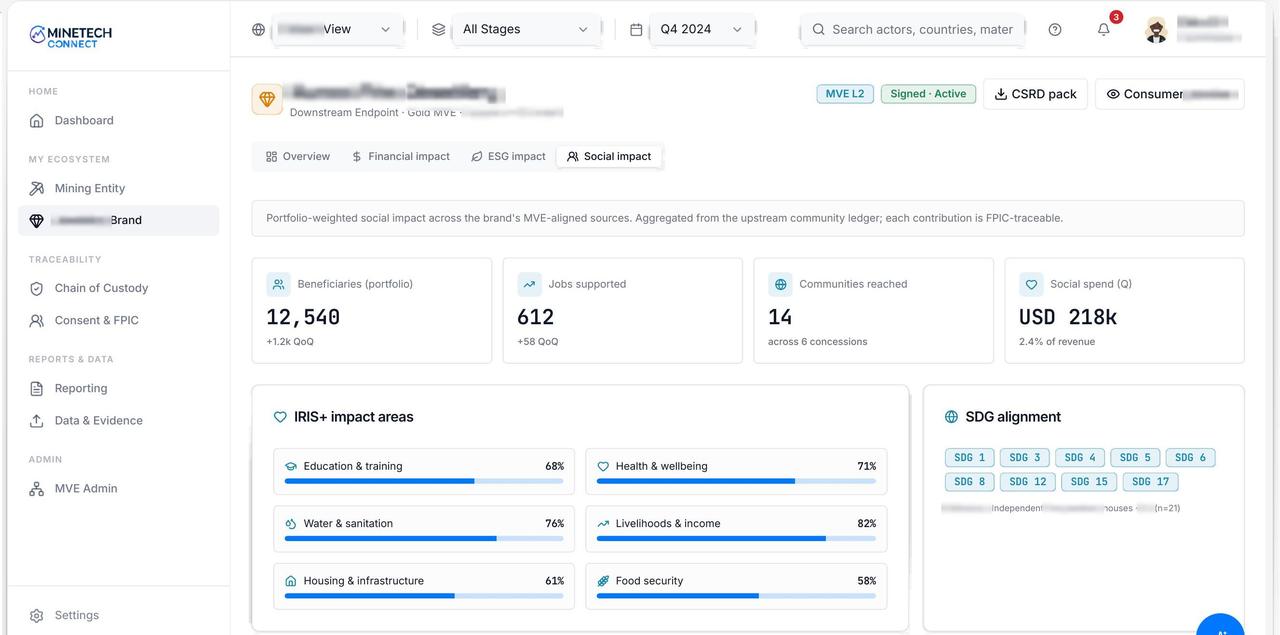1280x635 pixels.
Task: Open Settings gear in sidebar
Action: (37, 615)
